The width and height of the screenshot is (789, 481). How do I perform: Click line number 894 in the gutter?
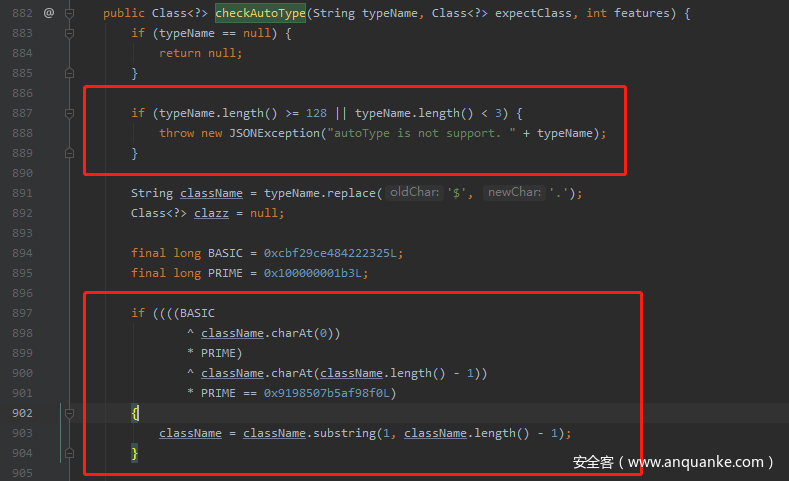point(22,253)
